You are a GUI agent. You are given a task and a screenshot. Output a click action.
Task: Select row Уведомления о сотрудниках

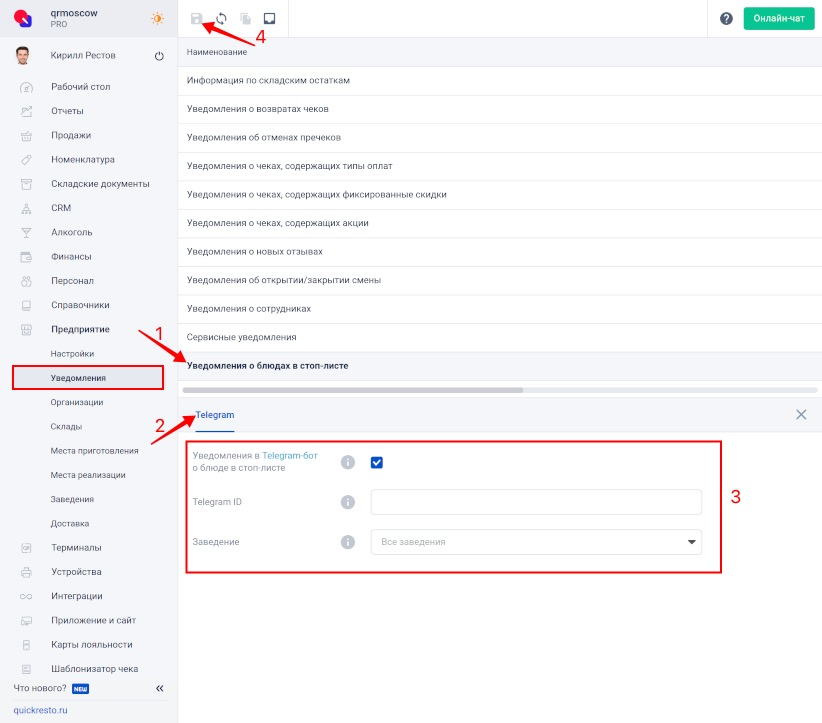(500, 309)
